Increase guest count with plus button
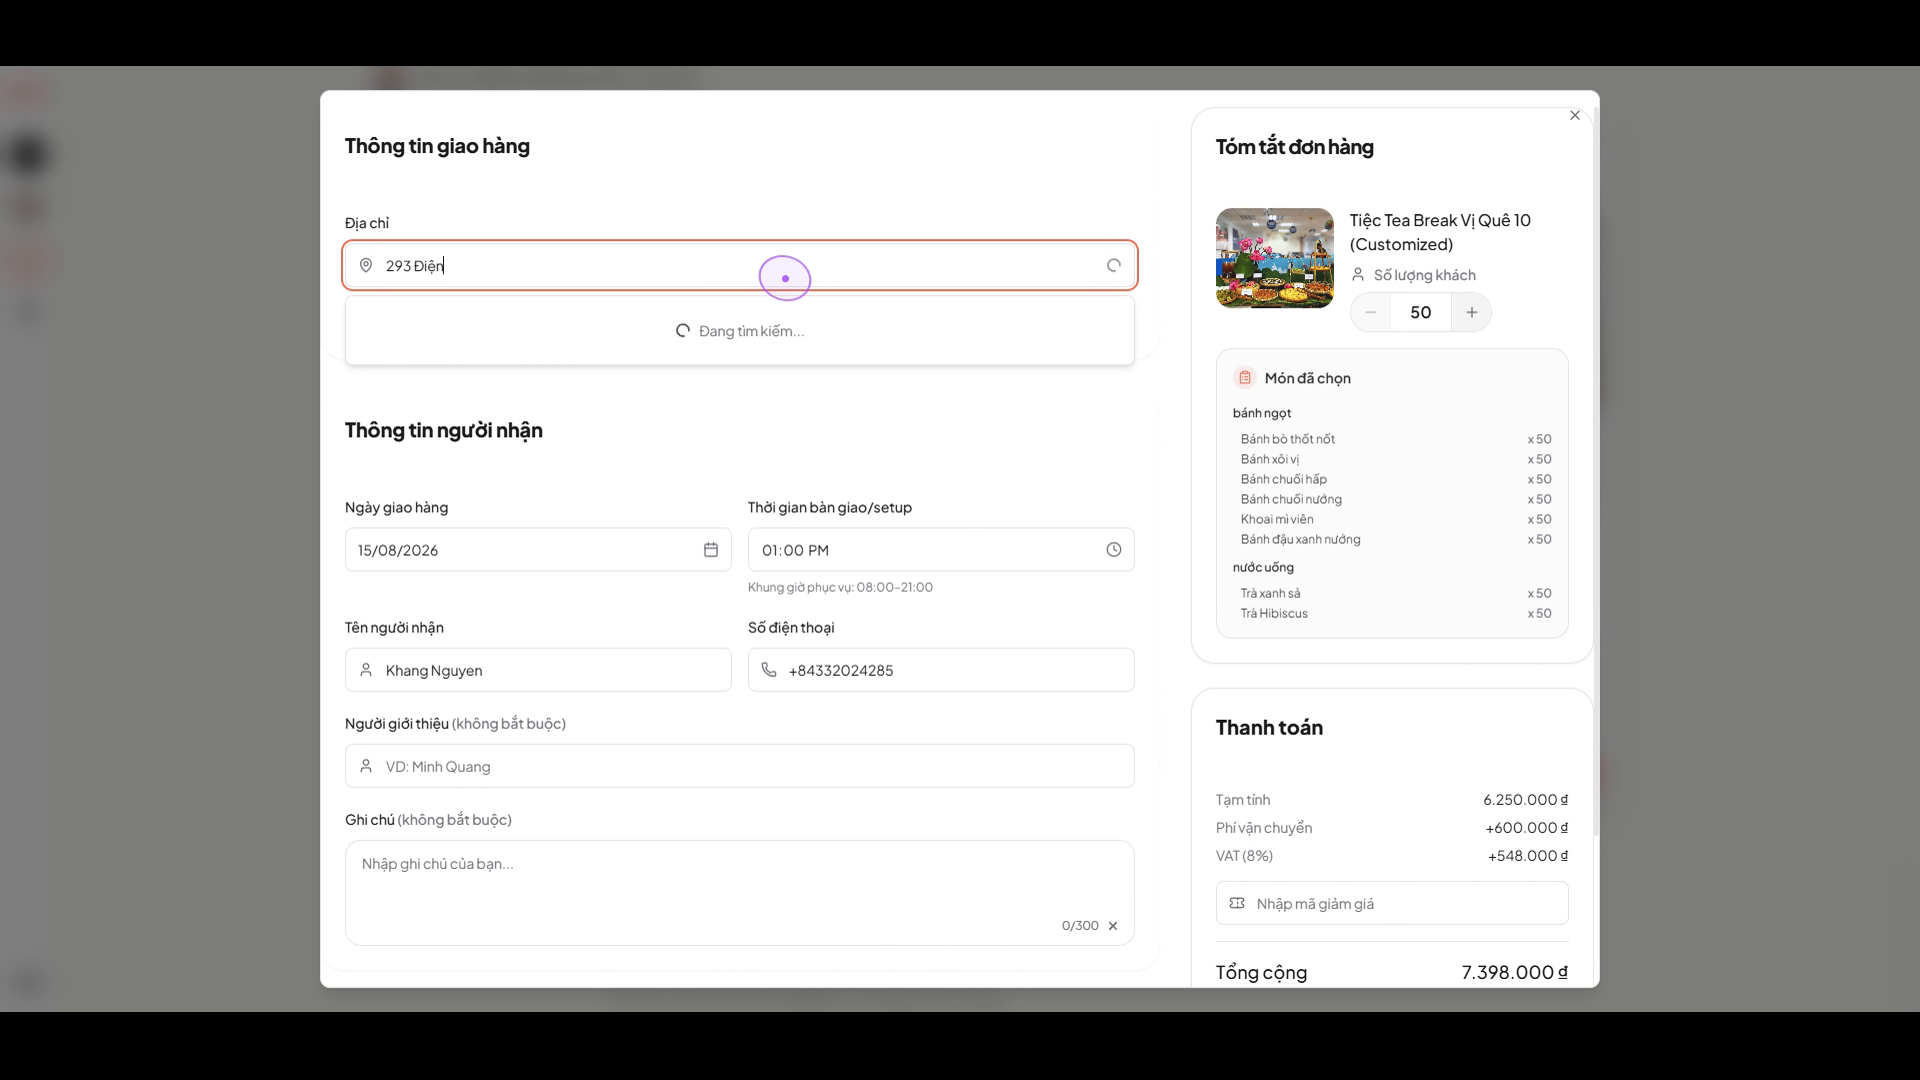 coord(1472,312)
